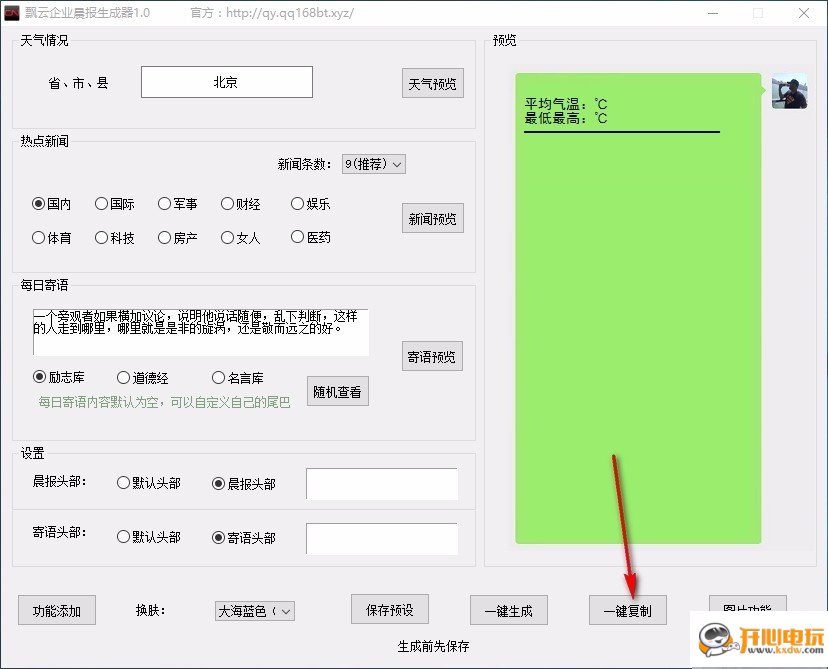Screen dimensions: 828x669
Task: Select the 女人 news category
Action: pyautogui.click(x=241, y=238)
